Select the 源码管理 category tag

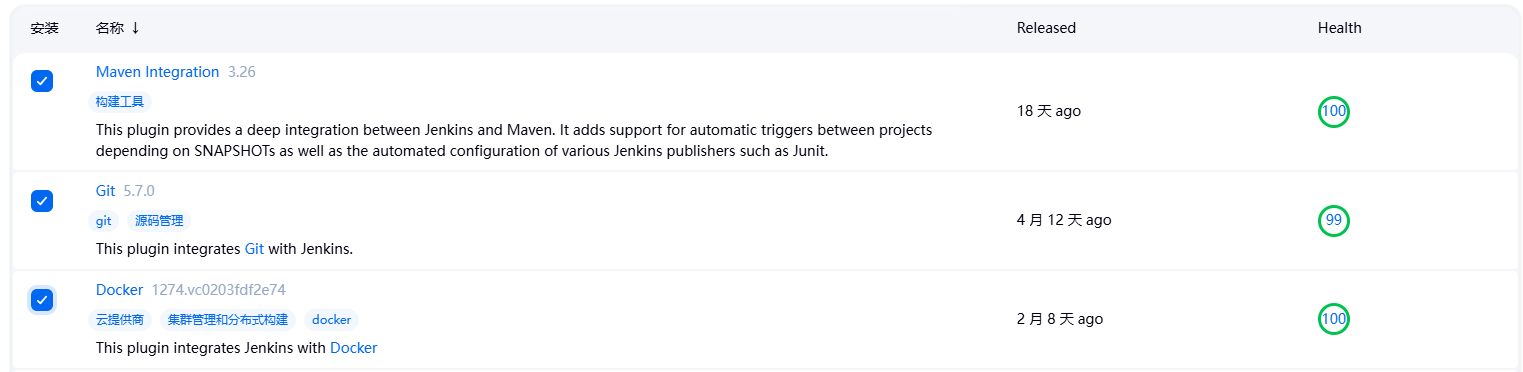[x=159, y=221]
